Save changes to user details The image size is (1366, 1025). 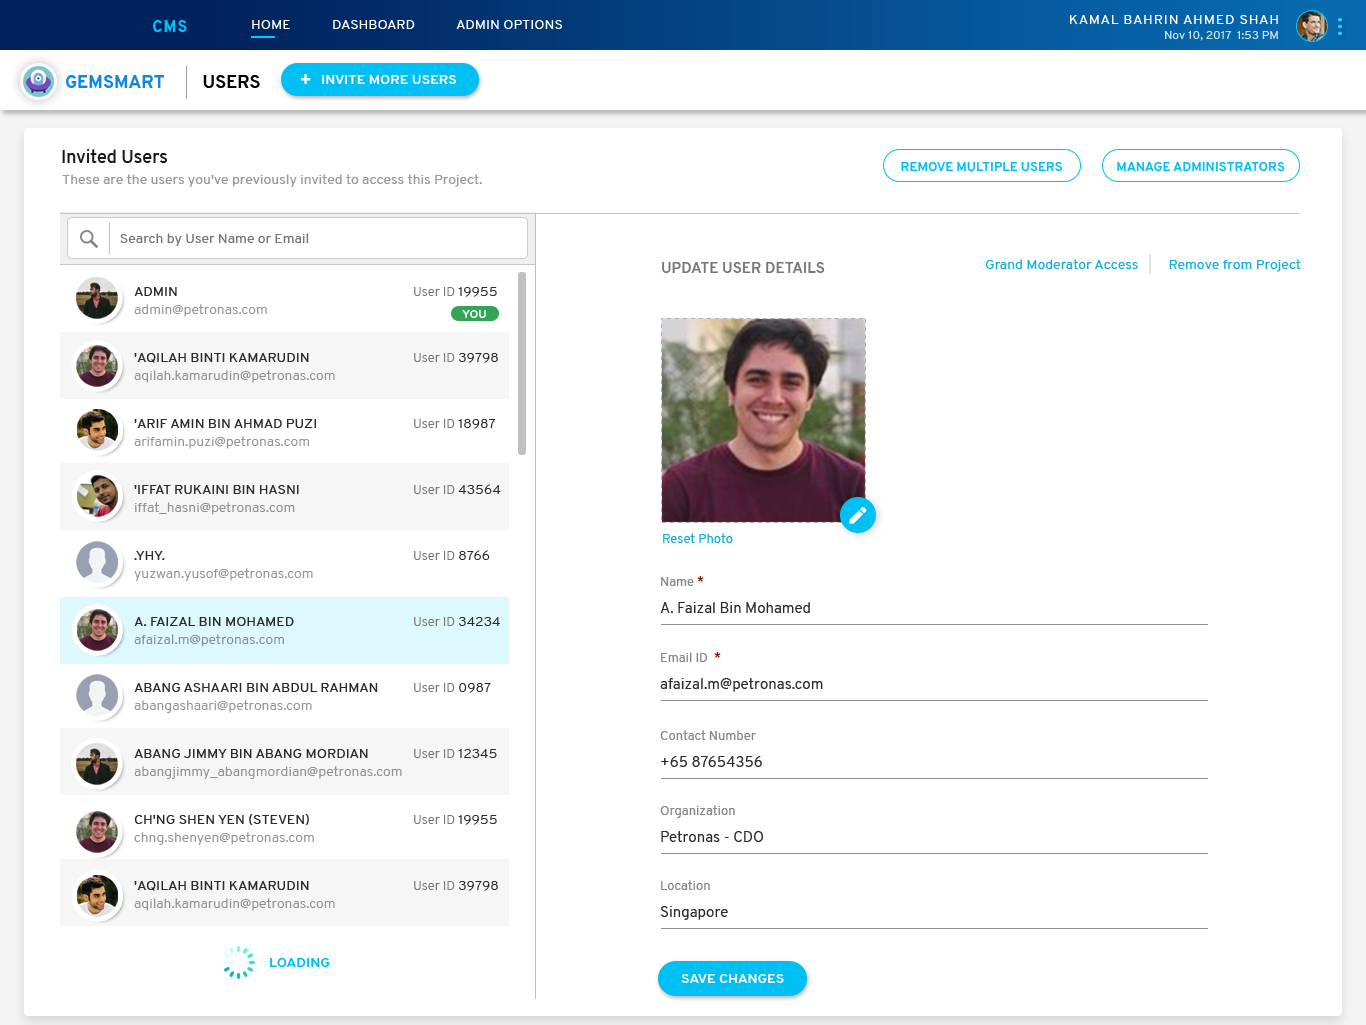point(732,979)
